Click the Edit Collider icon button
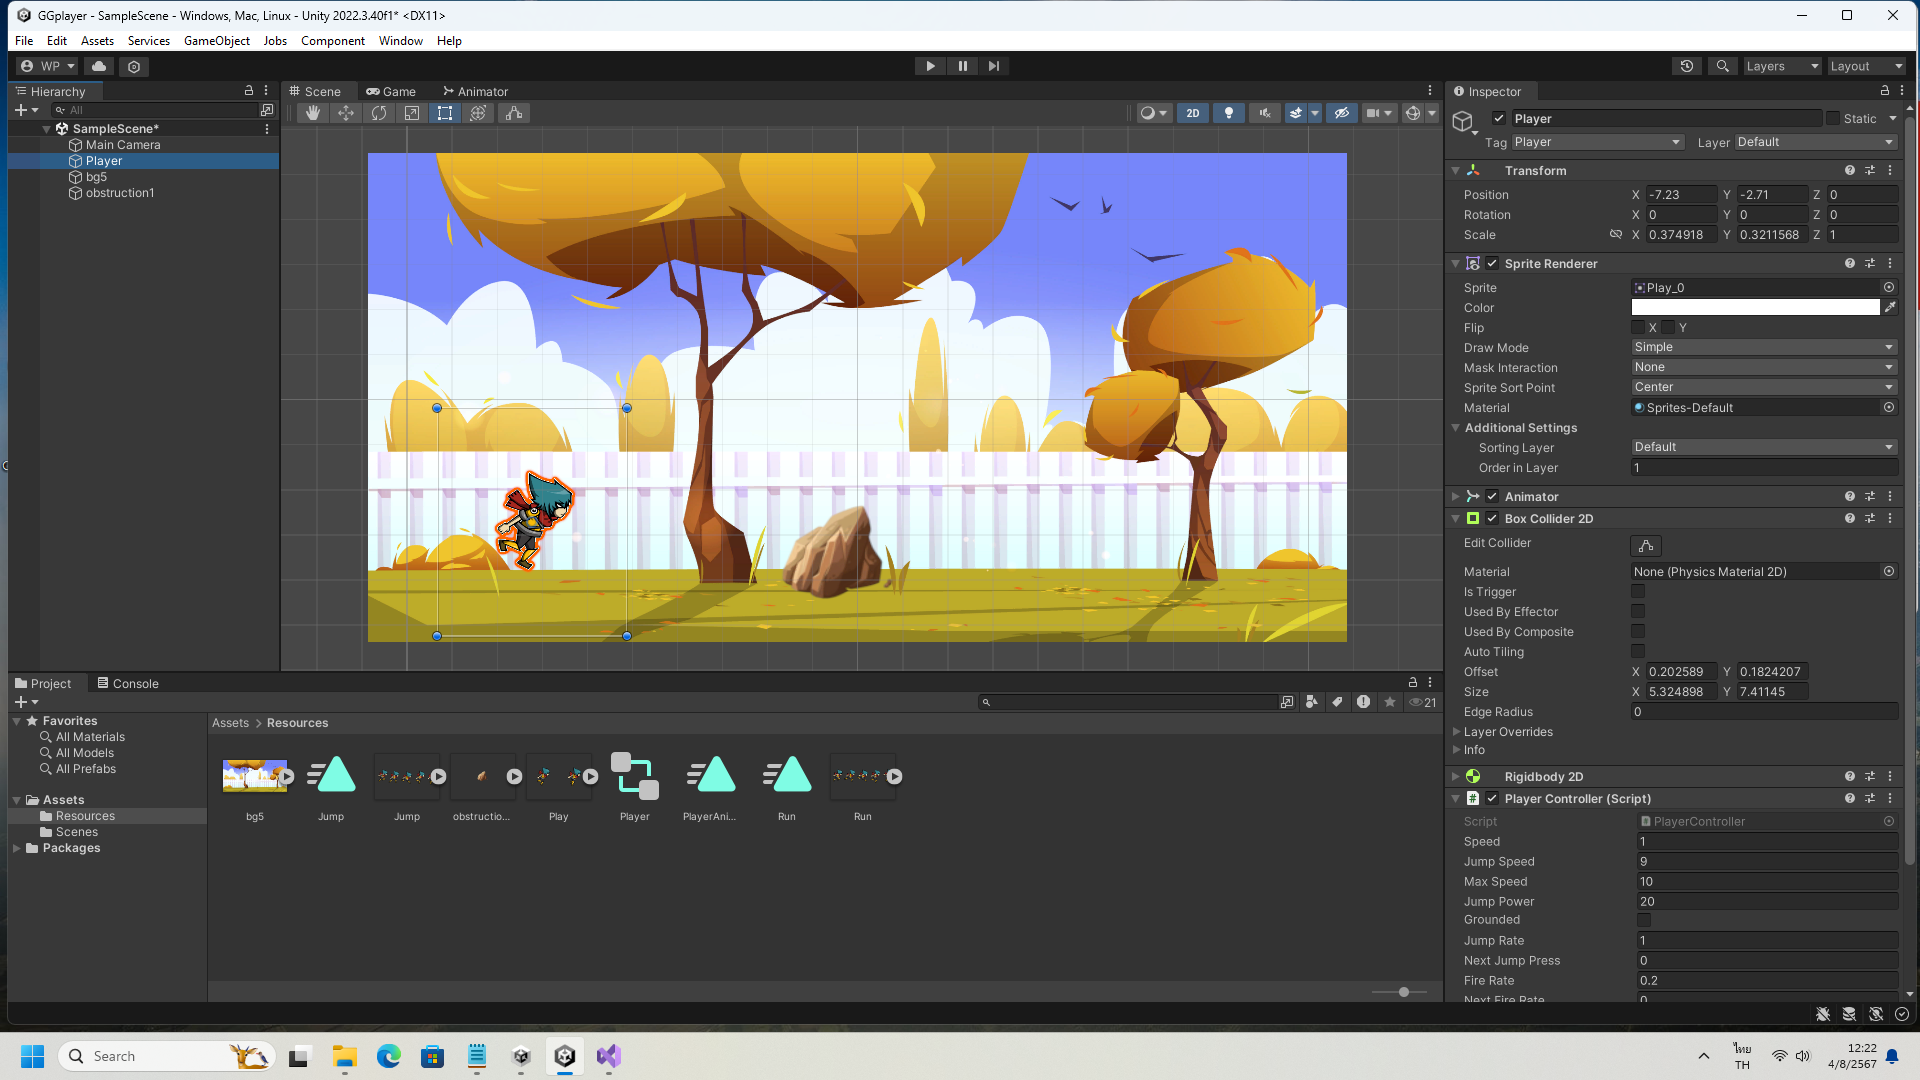The height and width of the screenshot is (1080, 1920). point(1645,545)
